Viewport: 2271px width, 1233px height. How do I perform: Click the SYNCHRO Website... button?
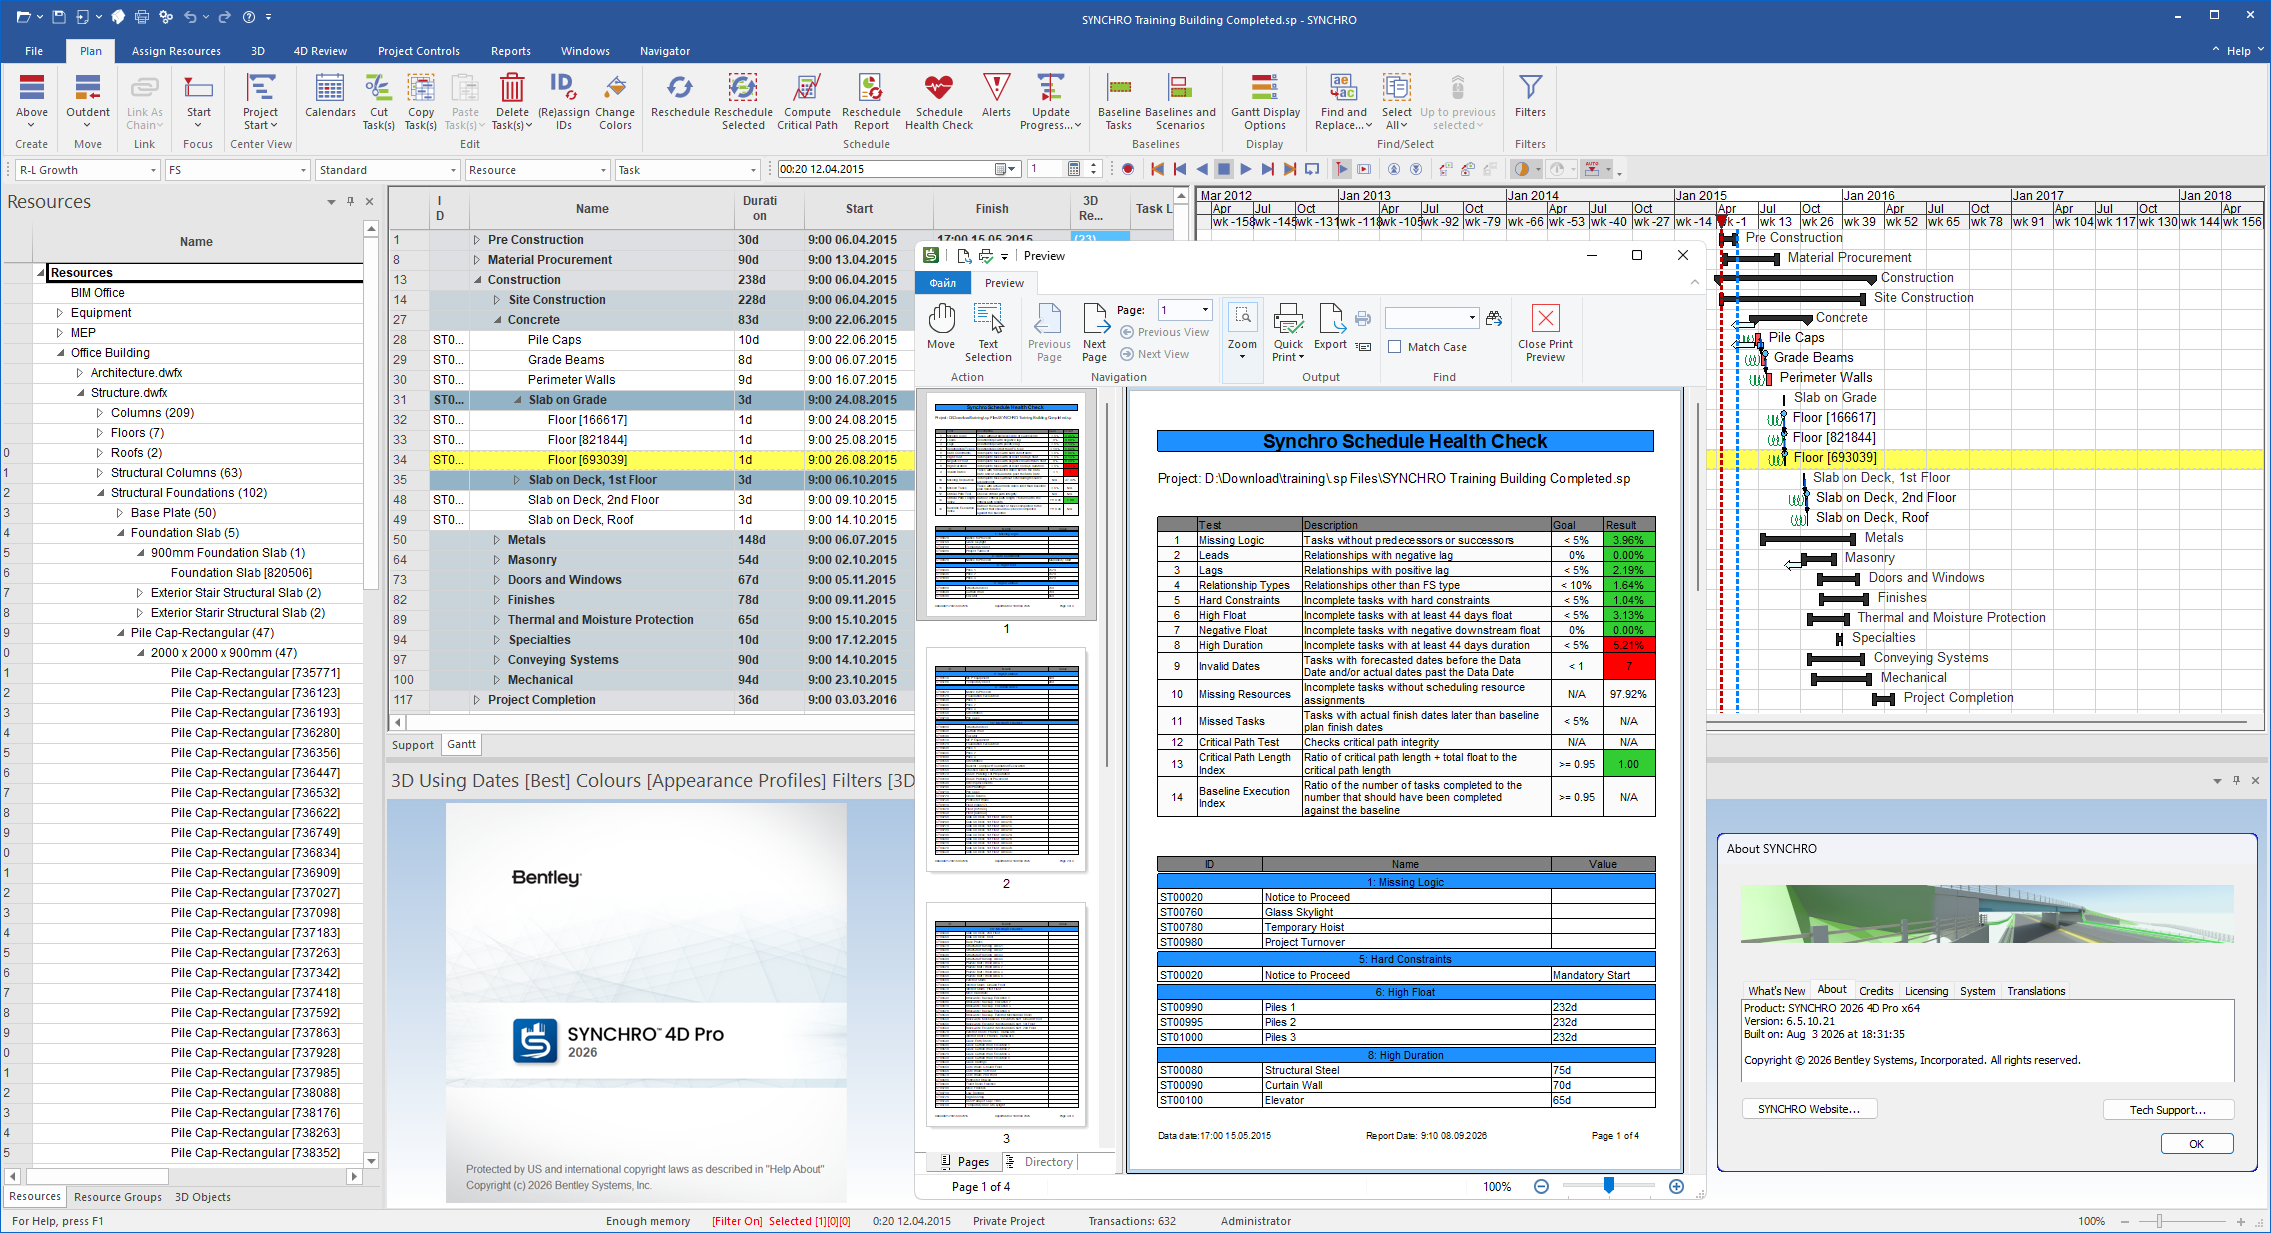pyautogui.click(x=1809, y=1109)
